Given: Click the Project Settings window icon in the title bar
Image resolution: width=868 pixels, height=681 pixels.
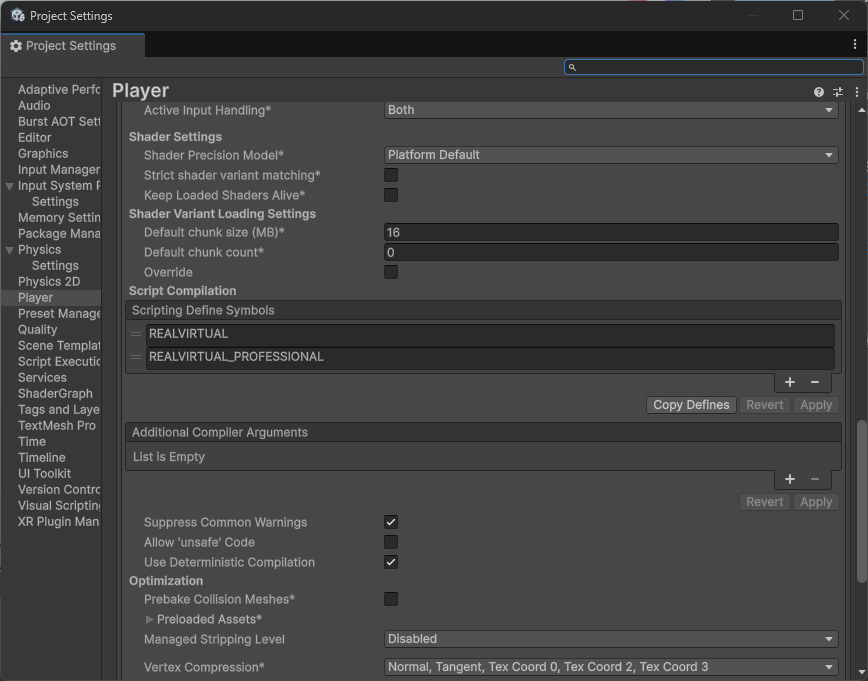Looking at the screenshot, I should (x=17, y=16).
